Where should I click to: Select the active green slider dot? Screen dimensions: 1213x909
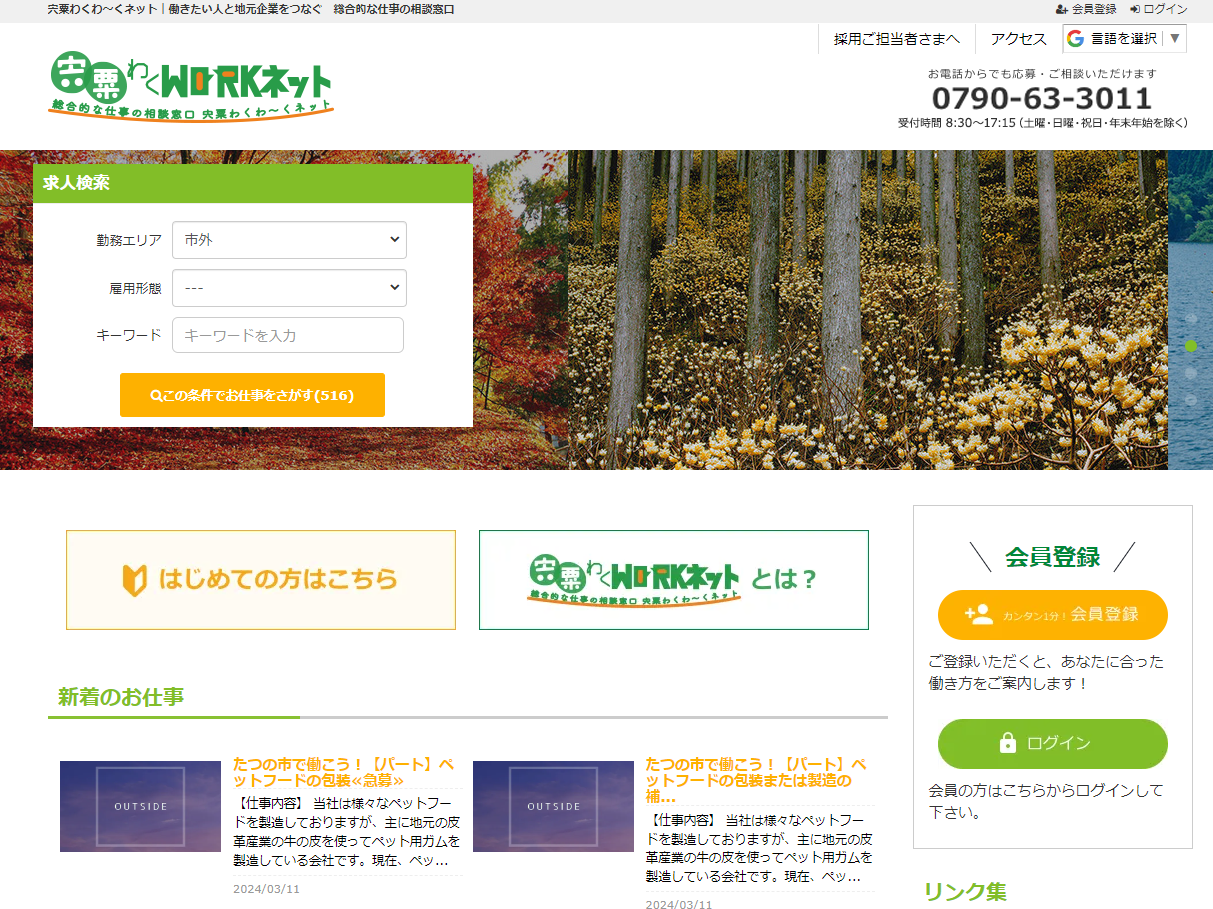(1191, 346)
